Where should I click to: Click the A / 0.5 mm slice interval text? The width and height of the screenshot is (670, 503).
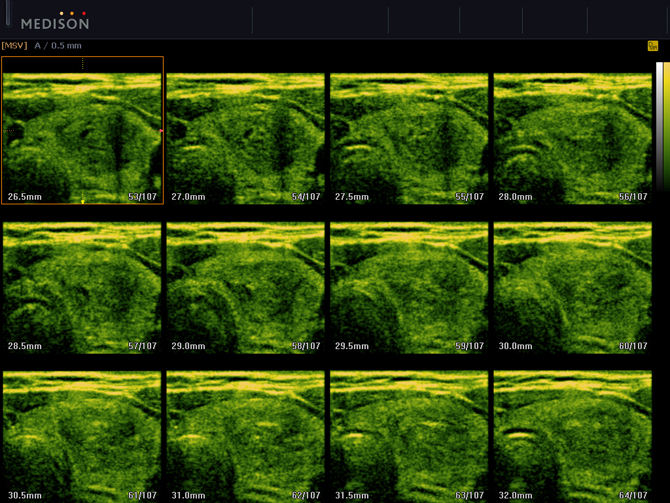pos(58,46)
